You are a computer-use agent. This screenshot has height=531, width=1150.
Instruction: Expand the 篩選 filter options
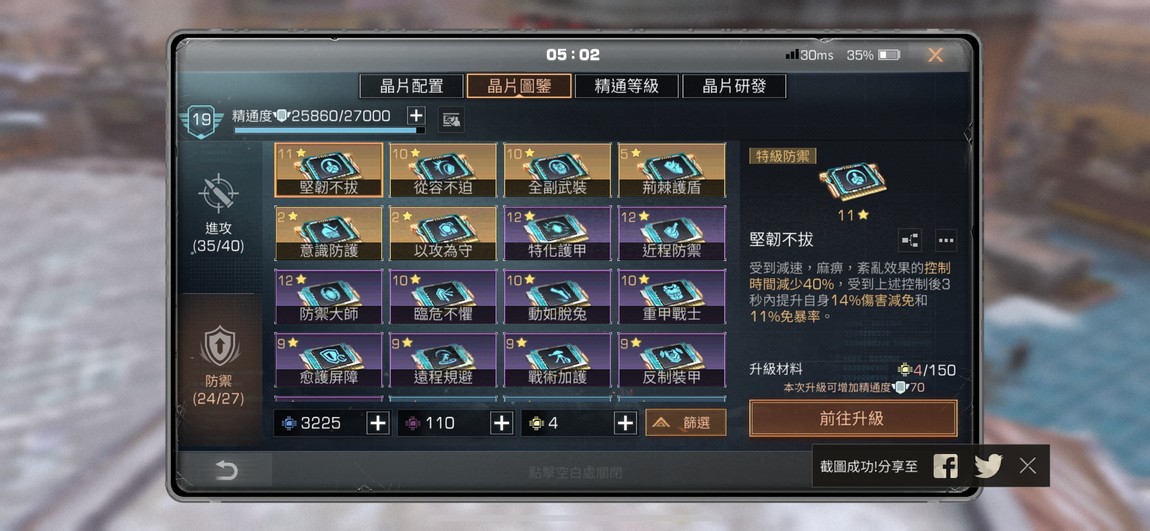(686, 422)
